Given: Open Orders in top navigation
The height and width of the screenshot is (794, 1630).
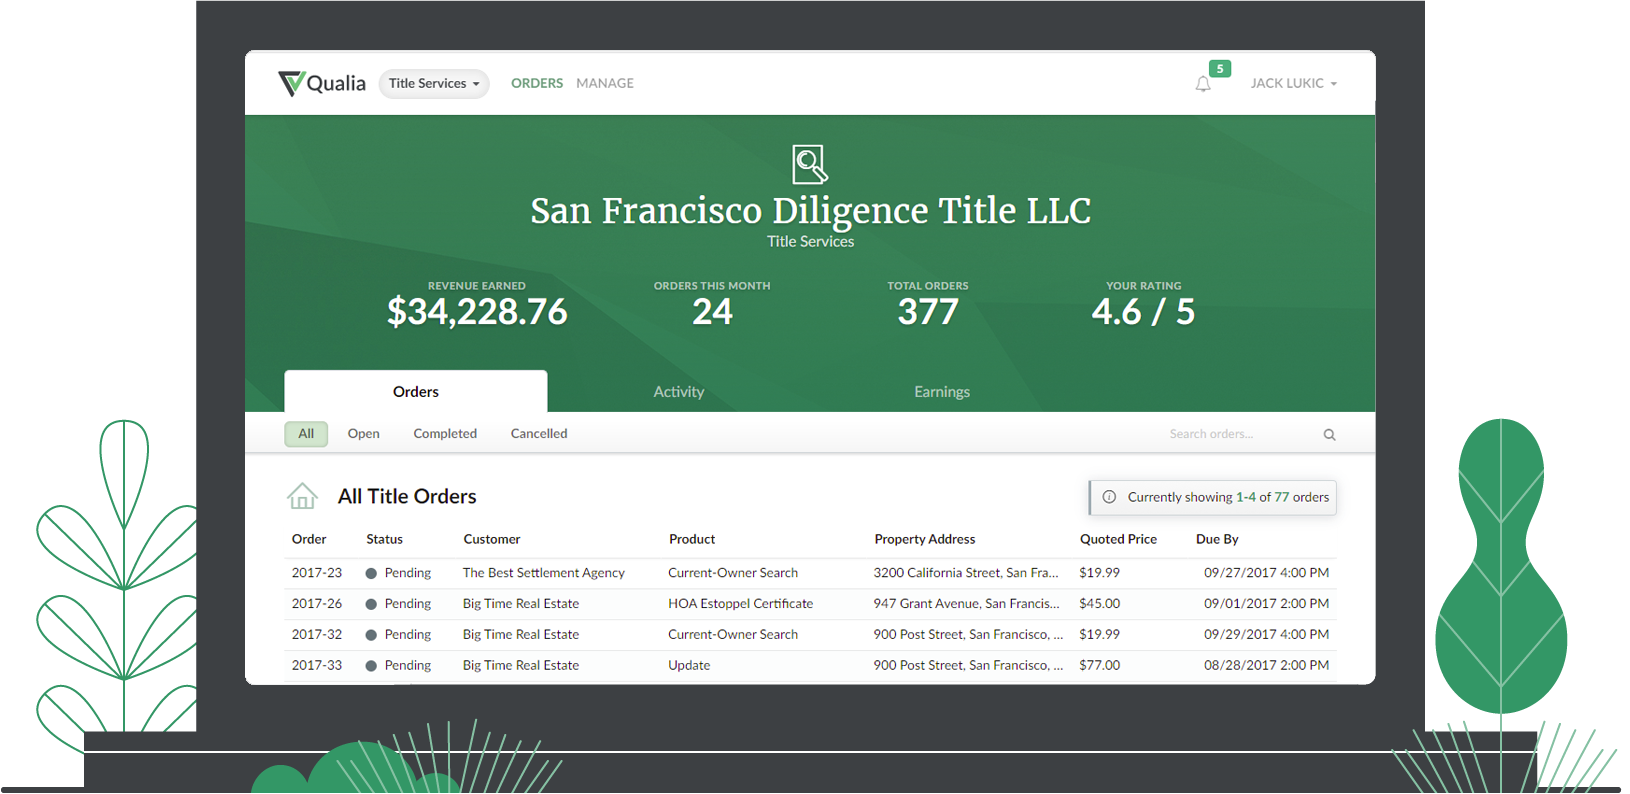Looking at the screenshot, I should 536,84.
